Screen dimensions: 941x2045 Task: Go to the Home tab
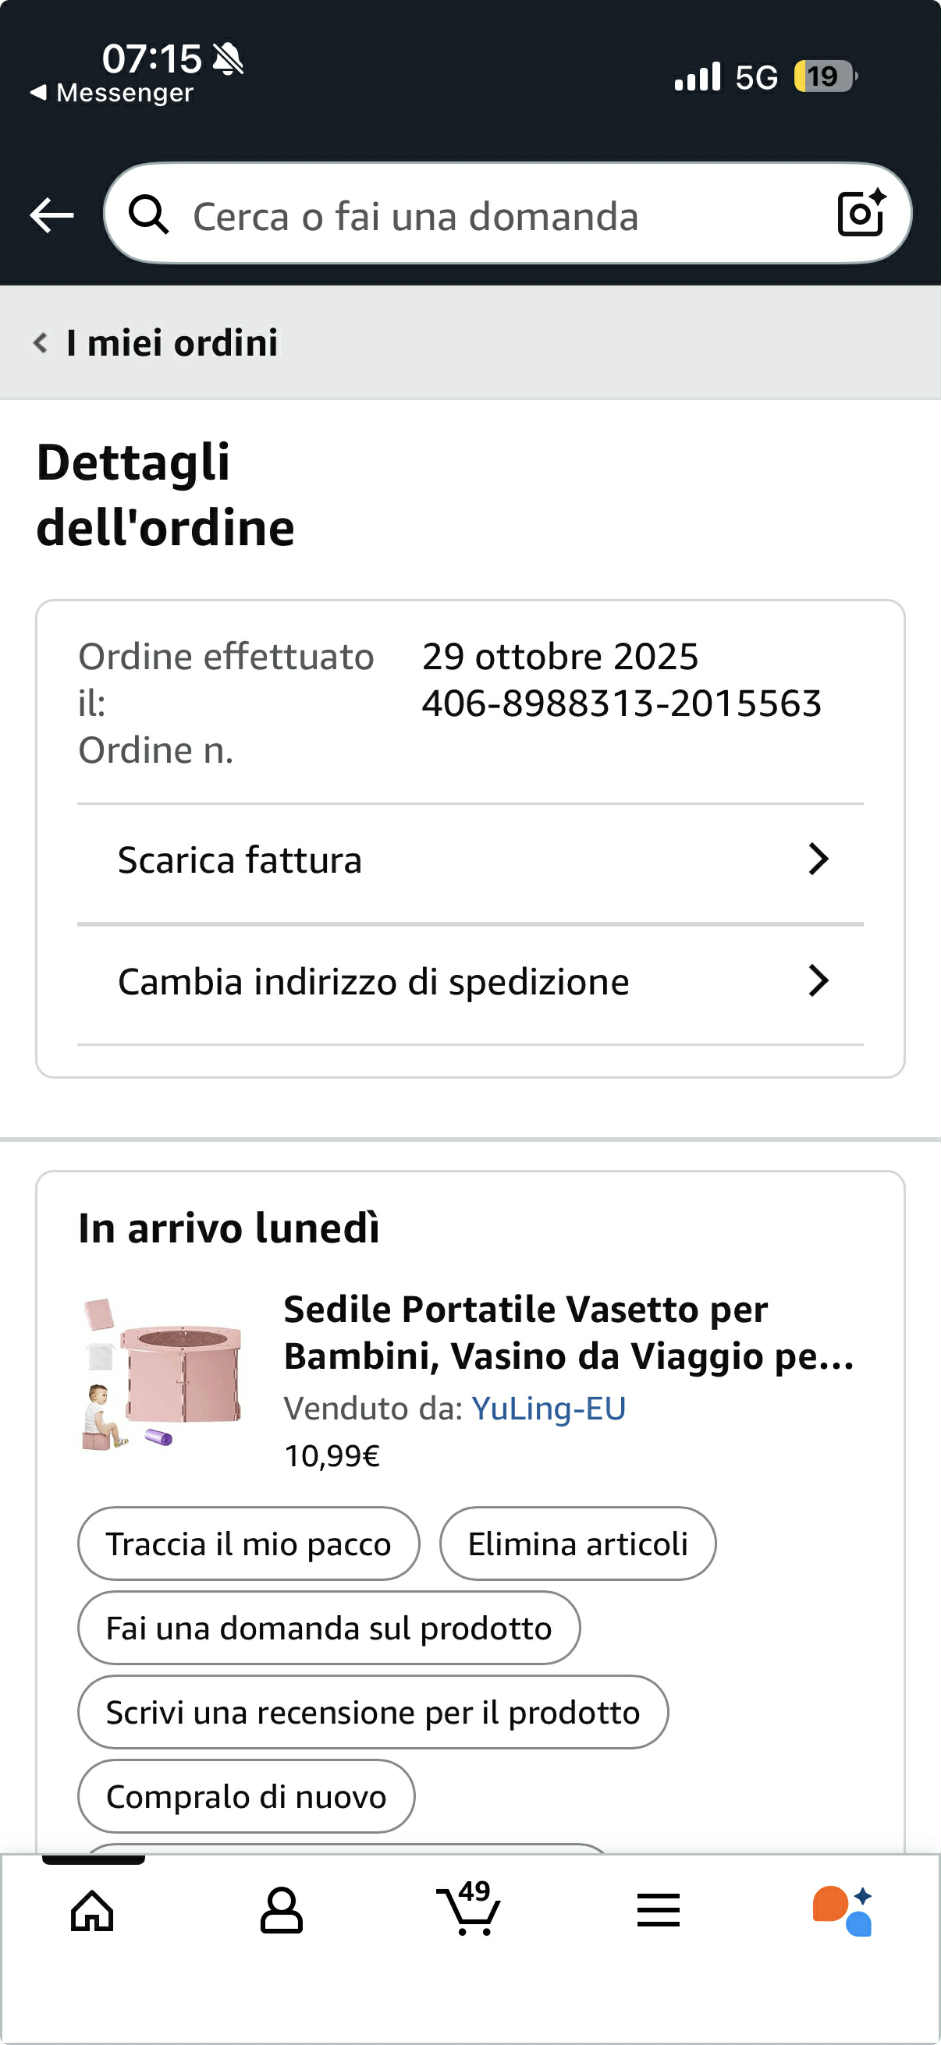92,1911
